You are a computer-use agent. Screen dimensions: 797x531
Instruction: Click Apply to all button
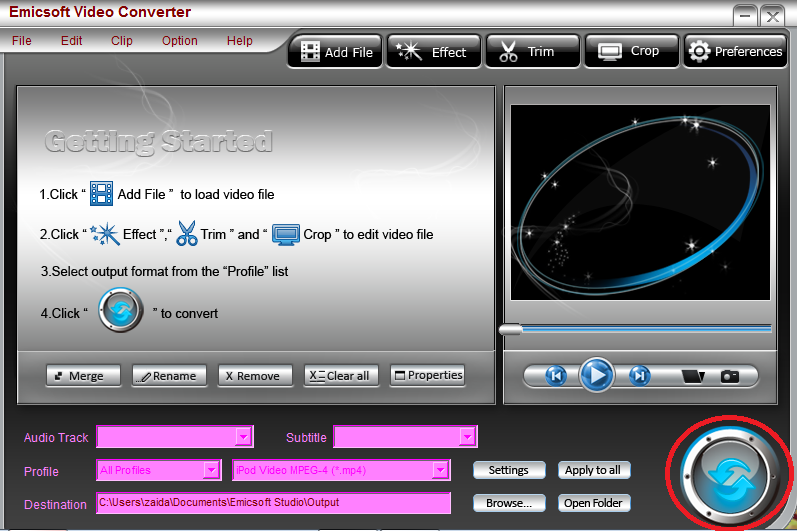click(593, 470)
